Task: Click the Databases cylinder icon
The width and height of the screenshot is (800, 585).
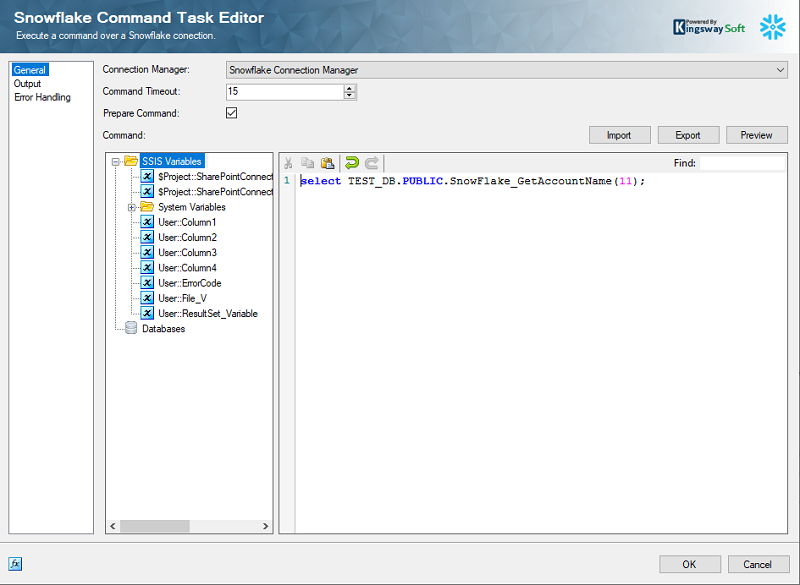Action: (x=131, y=328)
